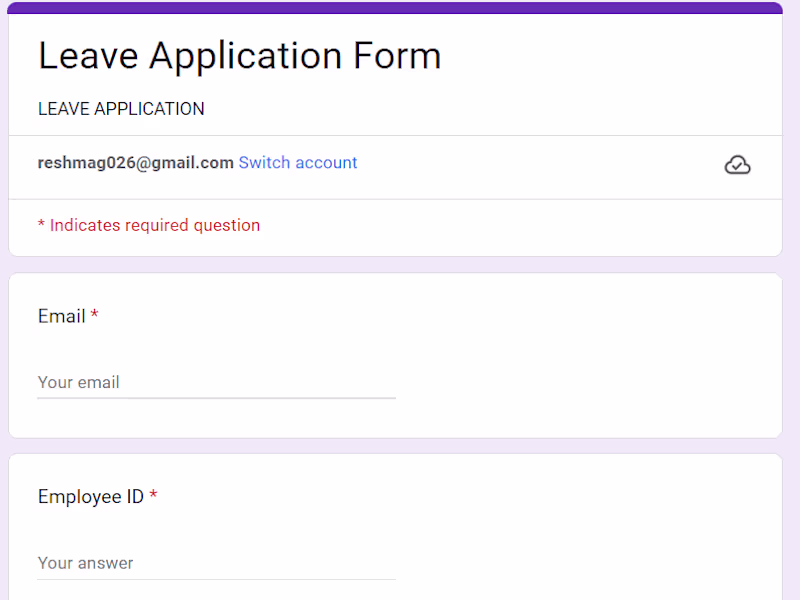
Task: Click the word Form in the title
Action: click(397, 56)
